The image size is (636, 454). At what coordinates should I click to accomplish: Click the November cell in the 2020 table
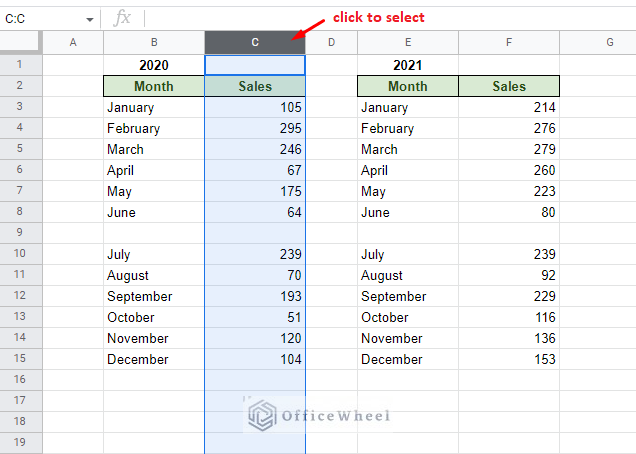click(x=154, y=338)
